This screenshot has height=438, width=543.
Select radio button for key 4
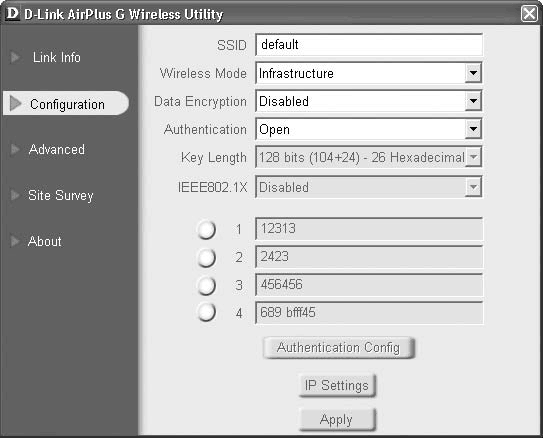(x=206, y=312)
